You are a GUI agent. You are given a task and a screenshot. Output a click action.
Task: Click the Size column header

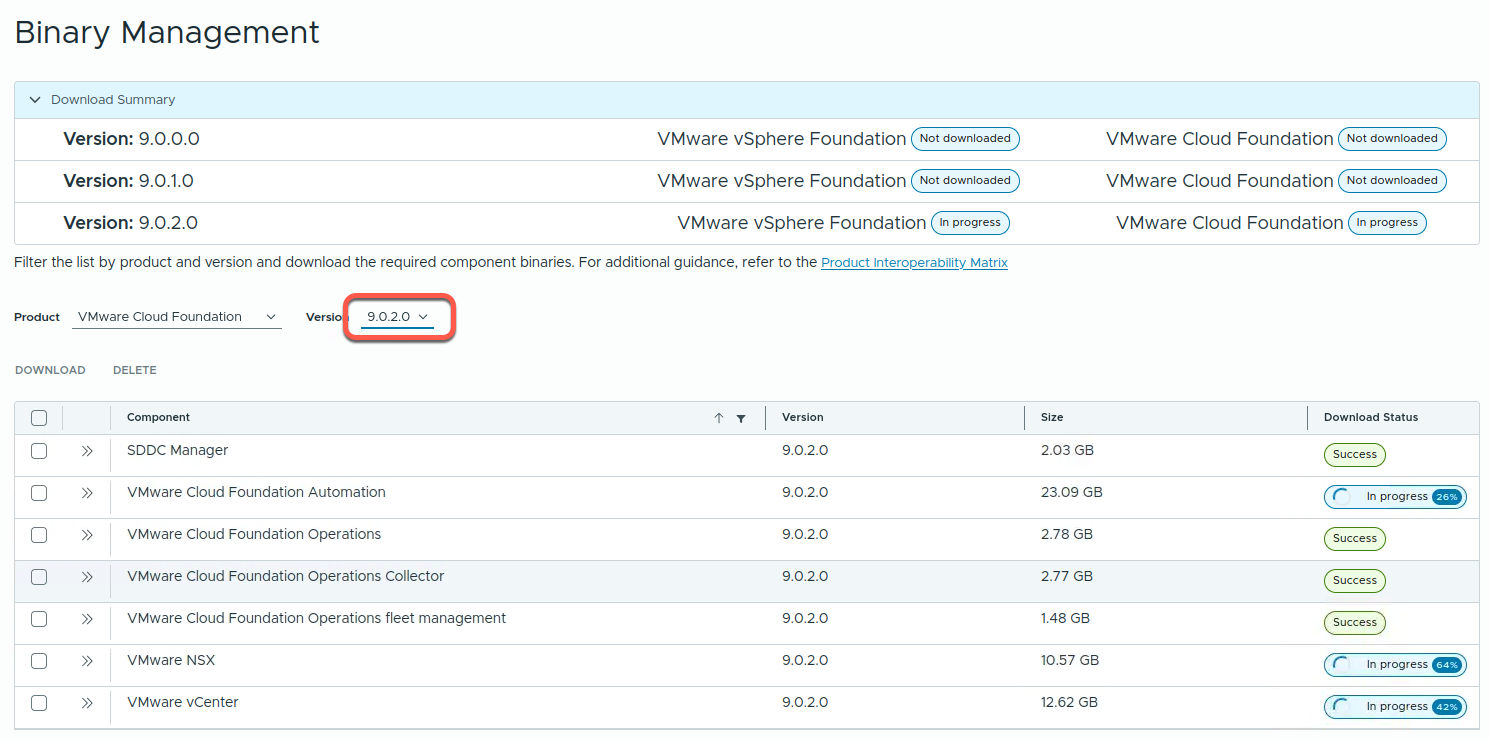pos(1052,417)
